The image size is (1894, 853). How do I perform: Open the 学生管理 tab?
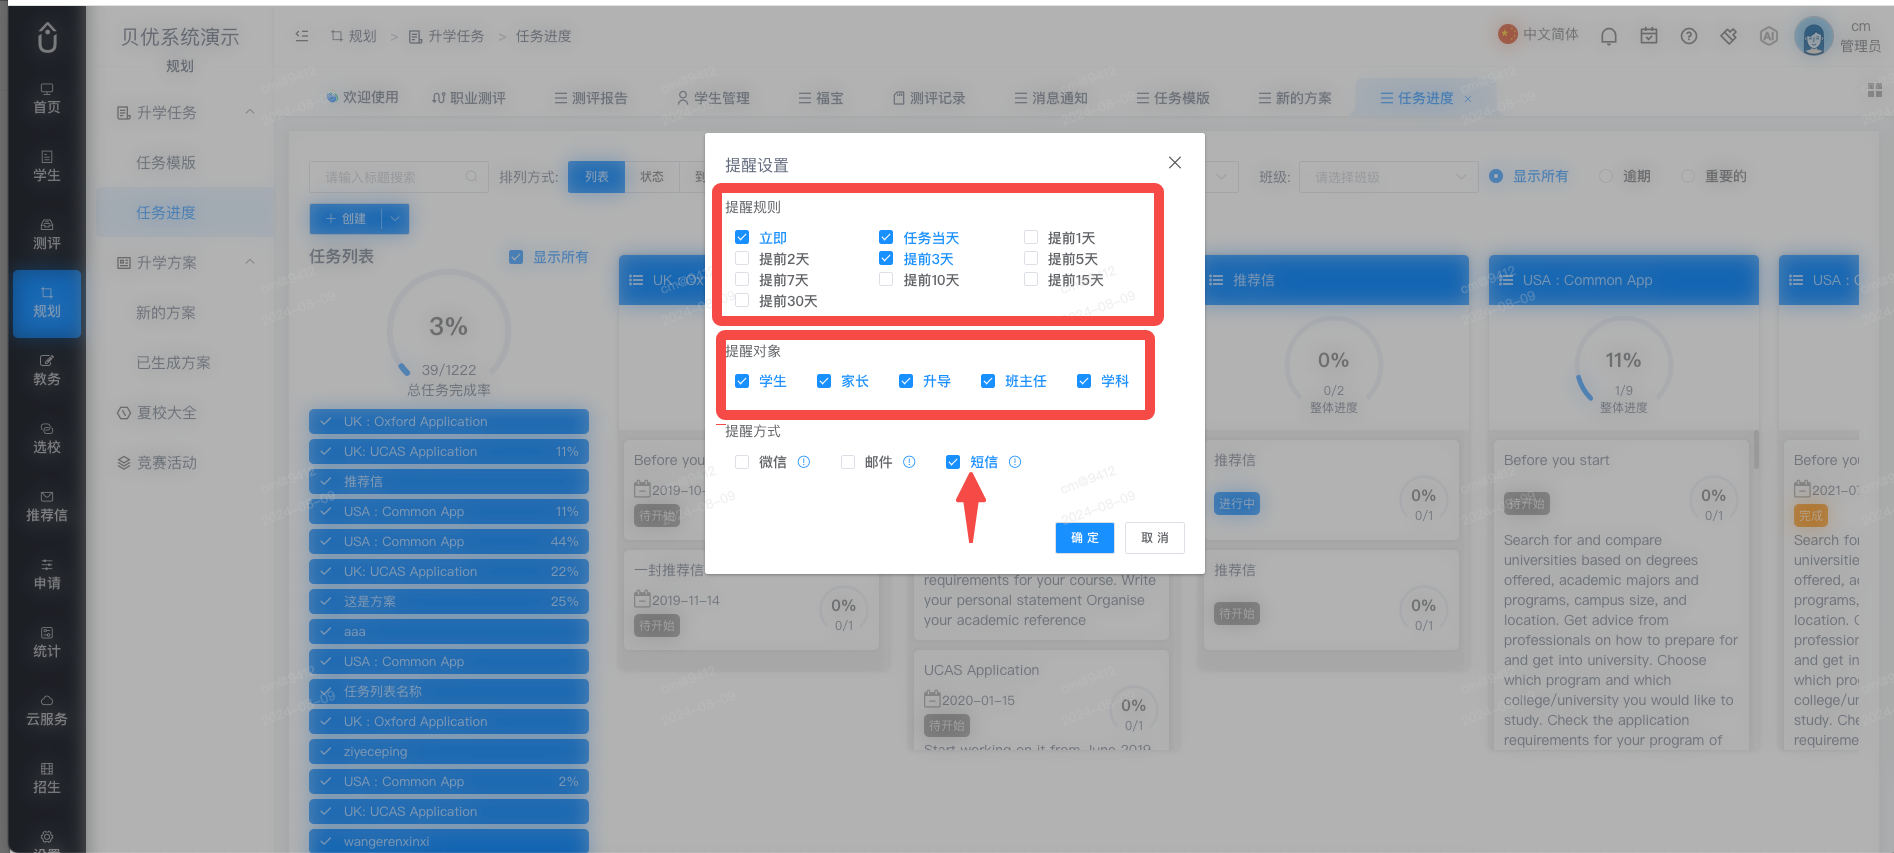tap(713, 98)
